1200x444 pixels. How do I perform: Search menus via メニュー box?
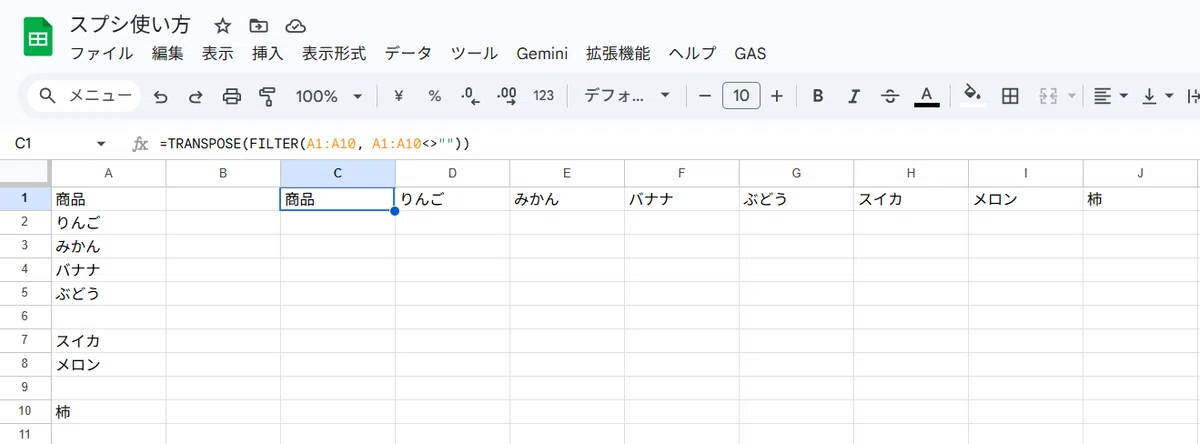tap(85, 96)
